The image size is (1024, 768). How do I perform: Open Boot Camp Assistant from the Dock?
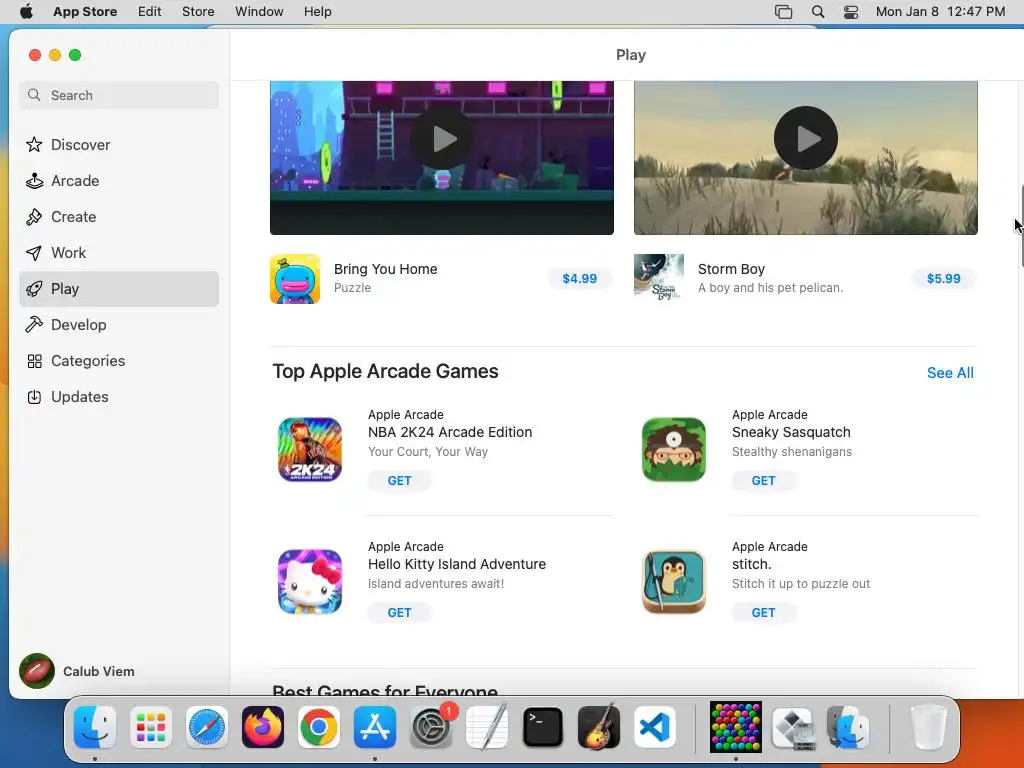point(792,727)
